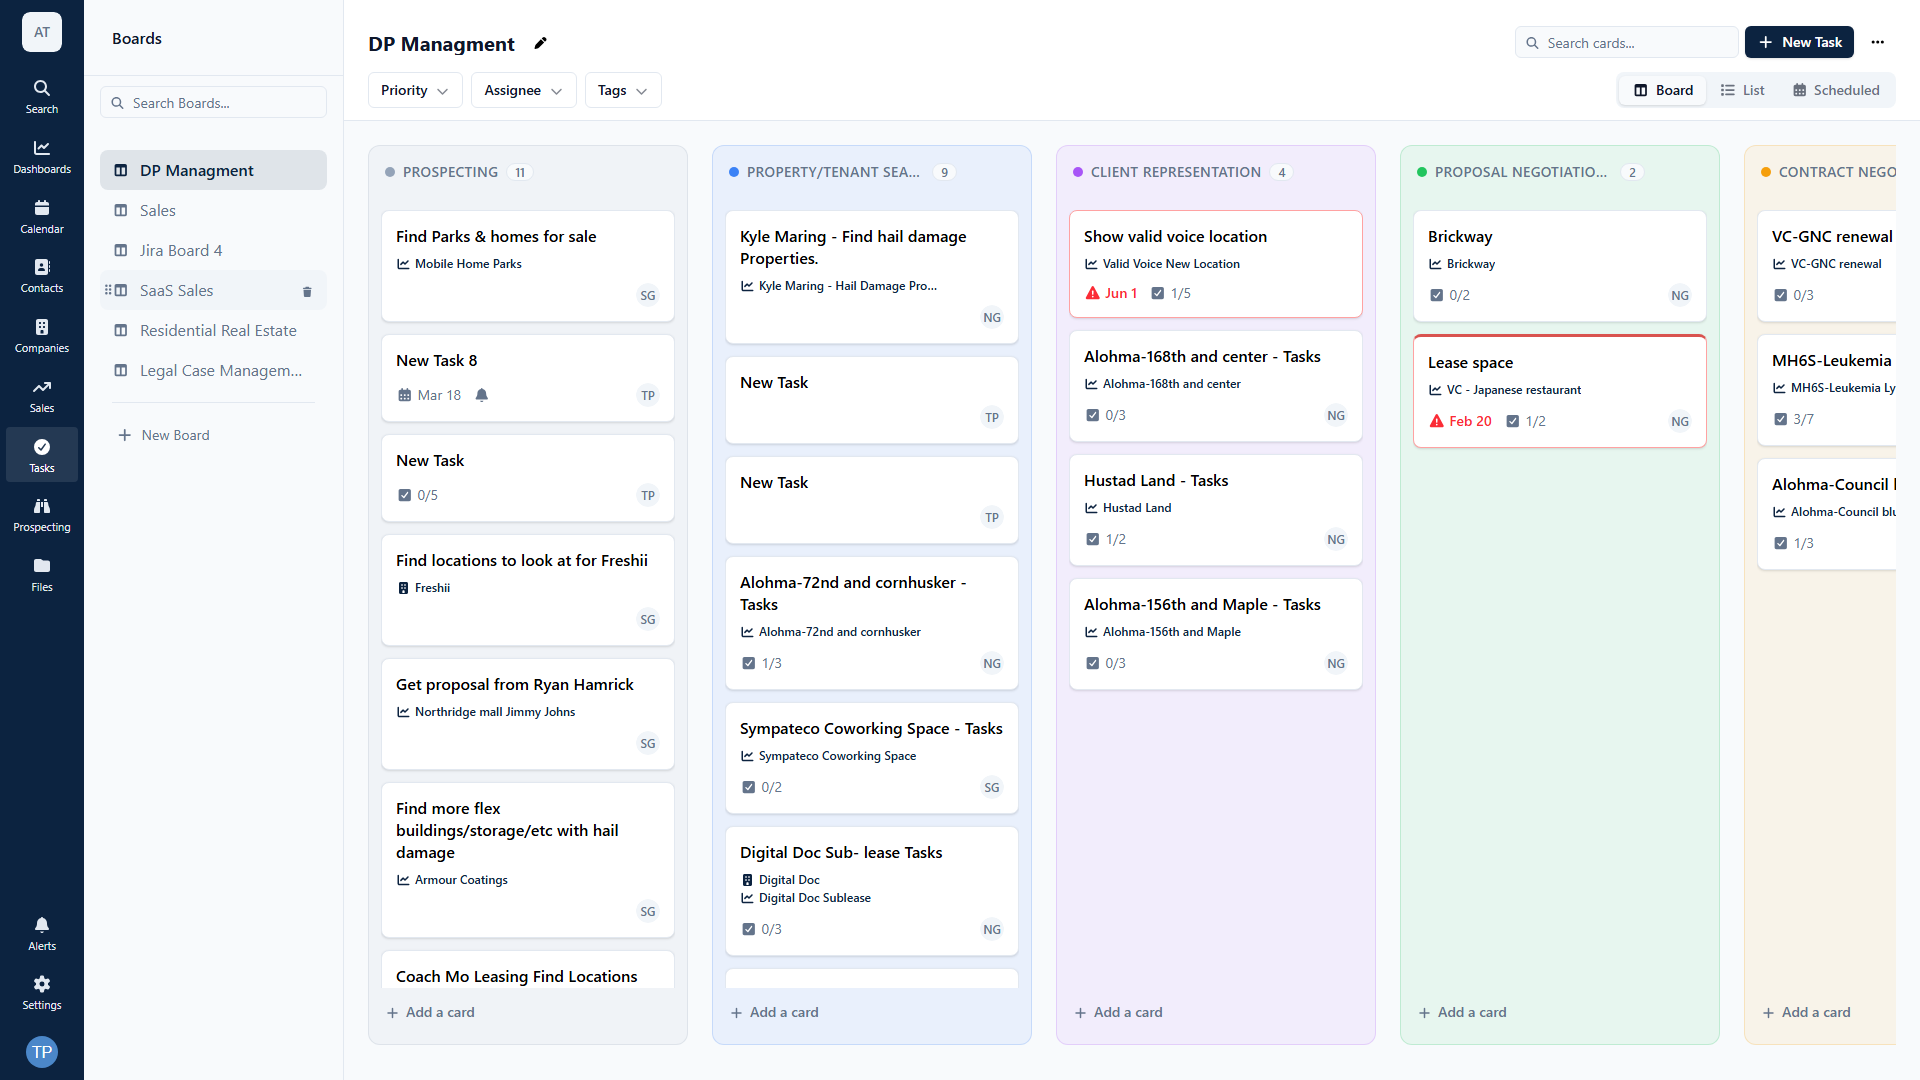The height and width of the screenshot is (1080, 1920).
Task: Open Sales sidebar section
Action: click(42, 395)
